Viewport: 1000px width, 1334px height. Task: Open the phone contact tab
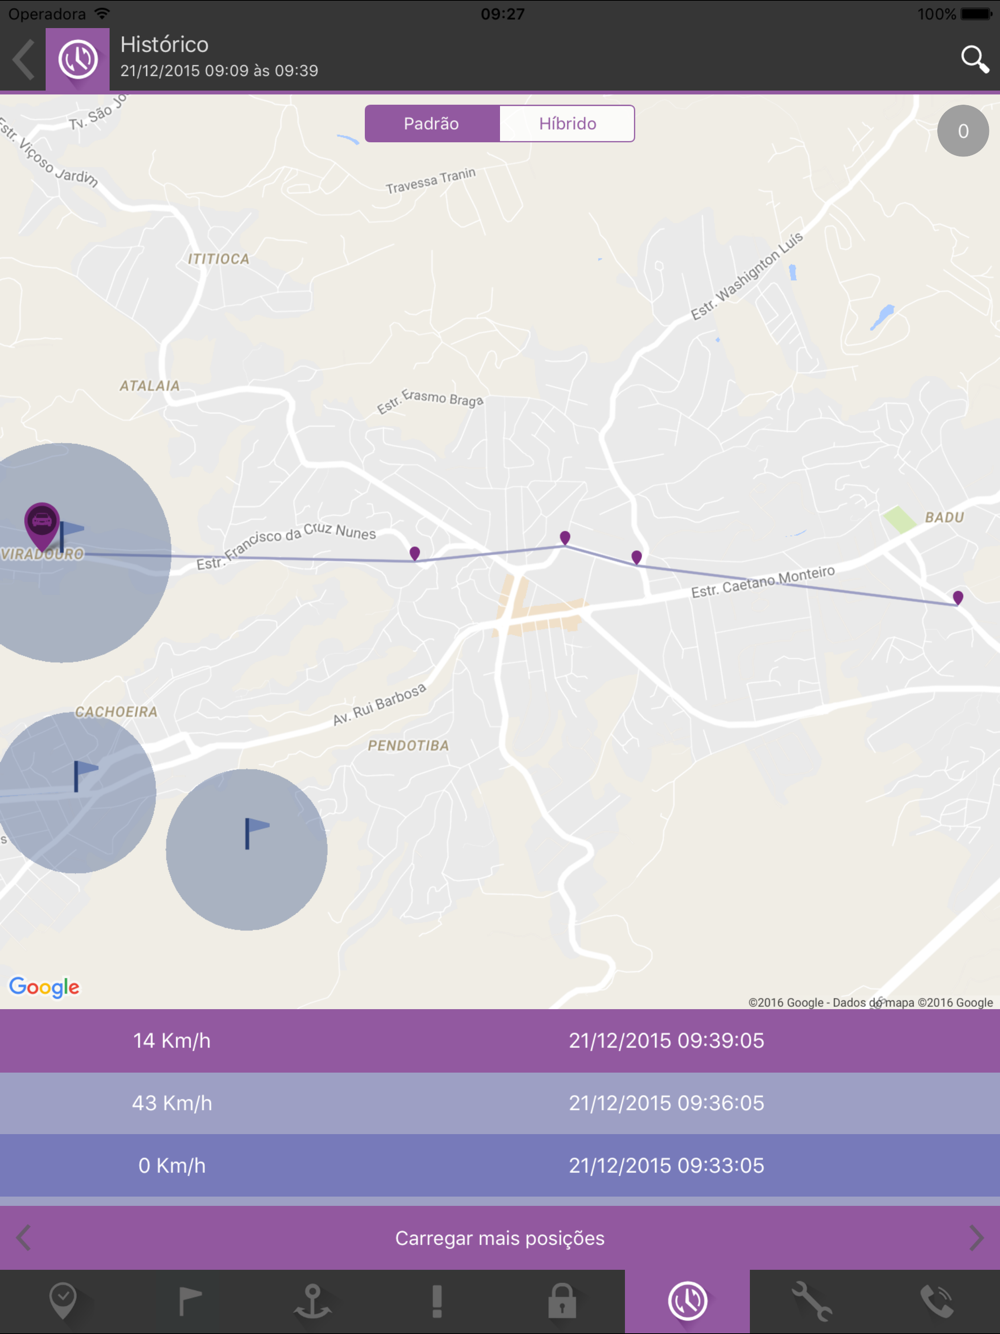click(937, 1301)
